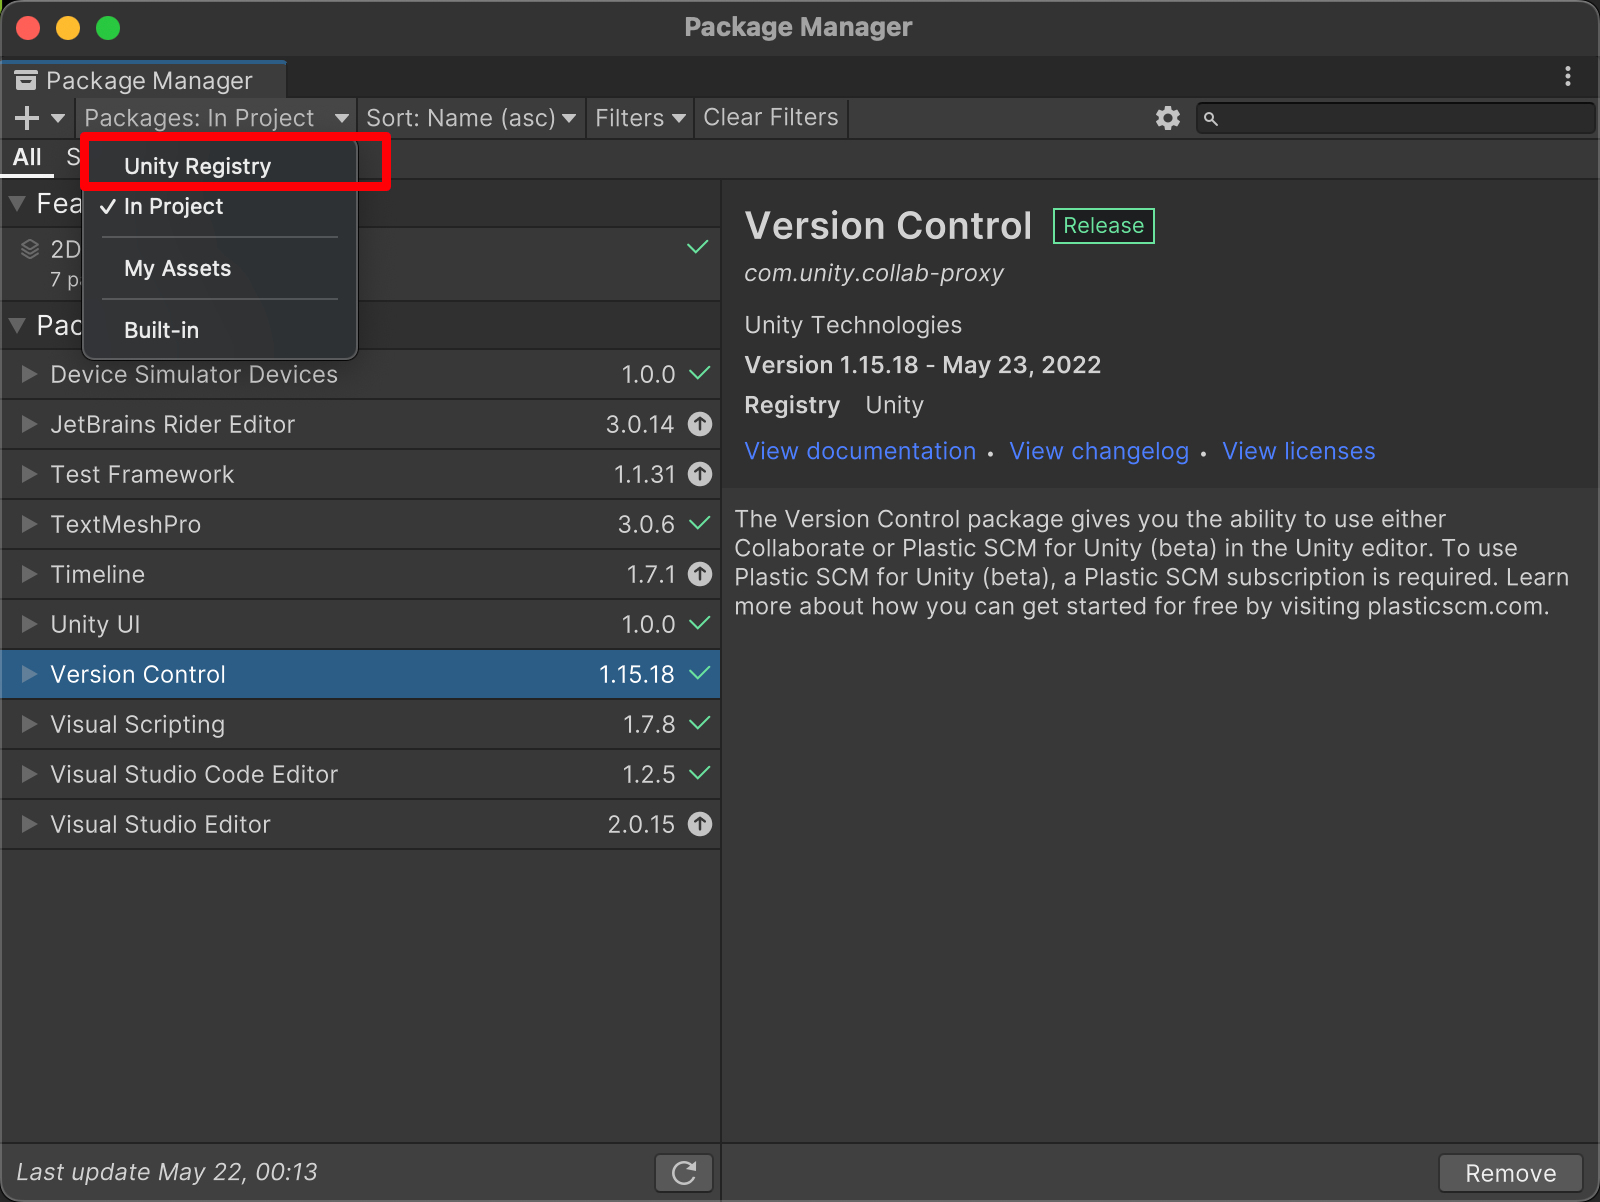Refresh the package list

point(684,1173)
